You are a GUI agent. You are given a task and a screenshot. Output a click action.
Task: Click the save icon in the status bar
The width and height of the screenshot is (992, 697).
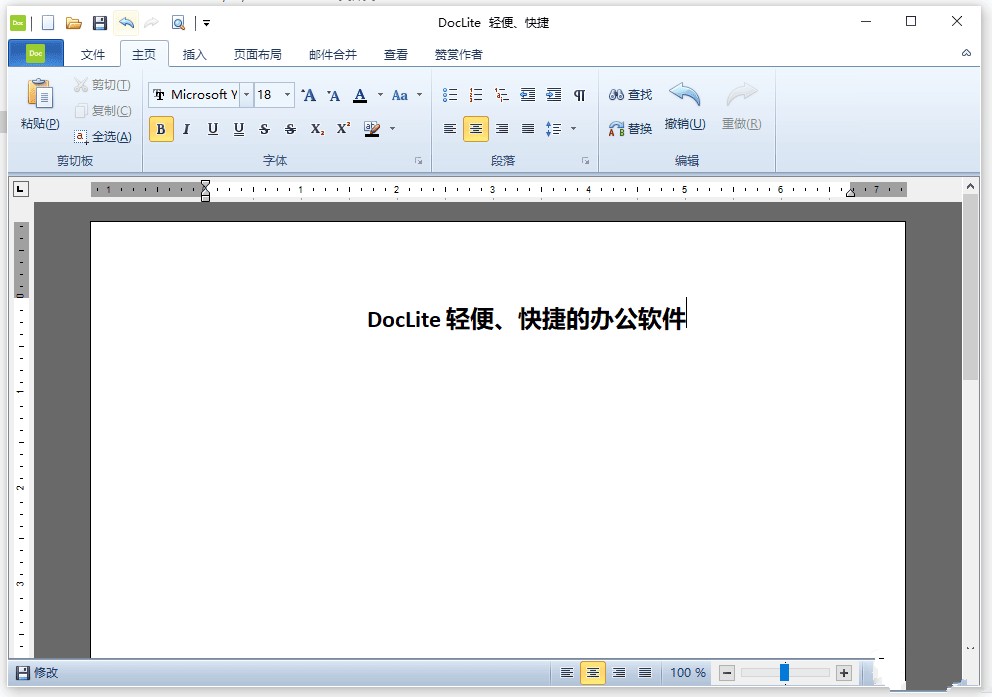(x=23, y=672)
